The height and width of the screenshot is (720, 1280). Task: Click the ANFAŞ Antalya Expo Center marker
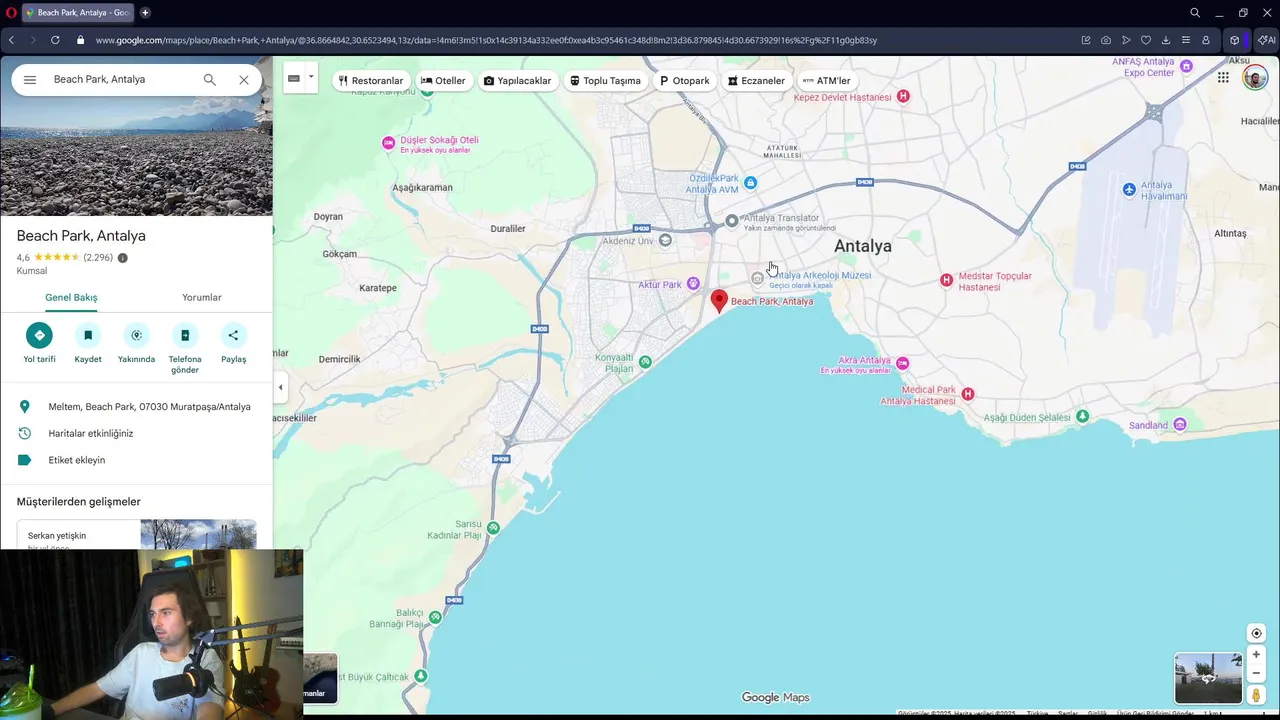point(1186,66)
